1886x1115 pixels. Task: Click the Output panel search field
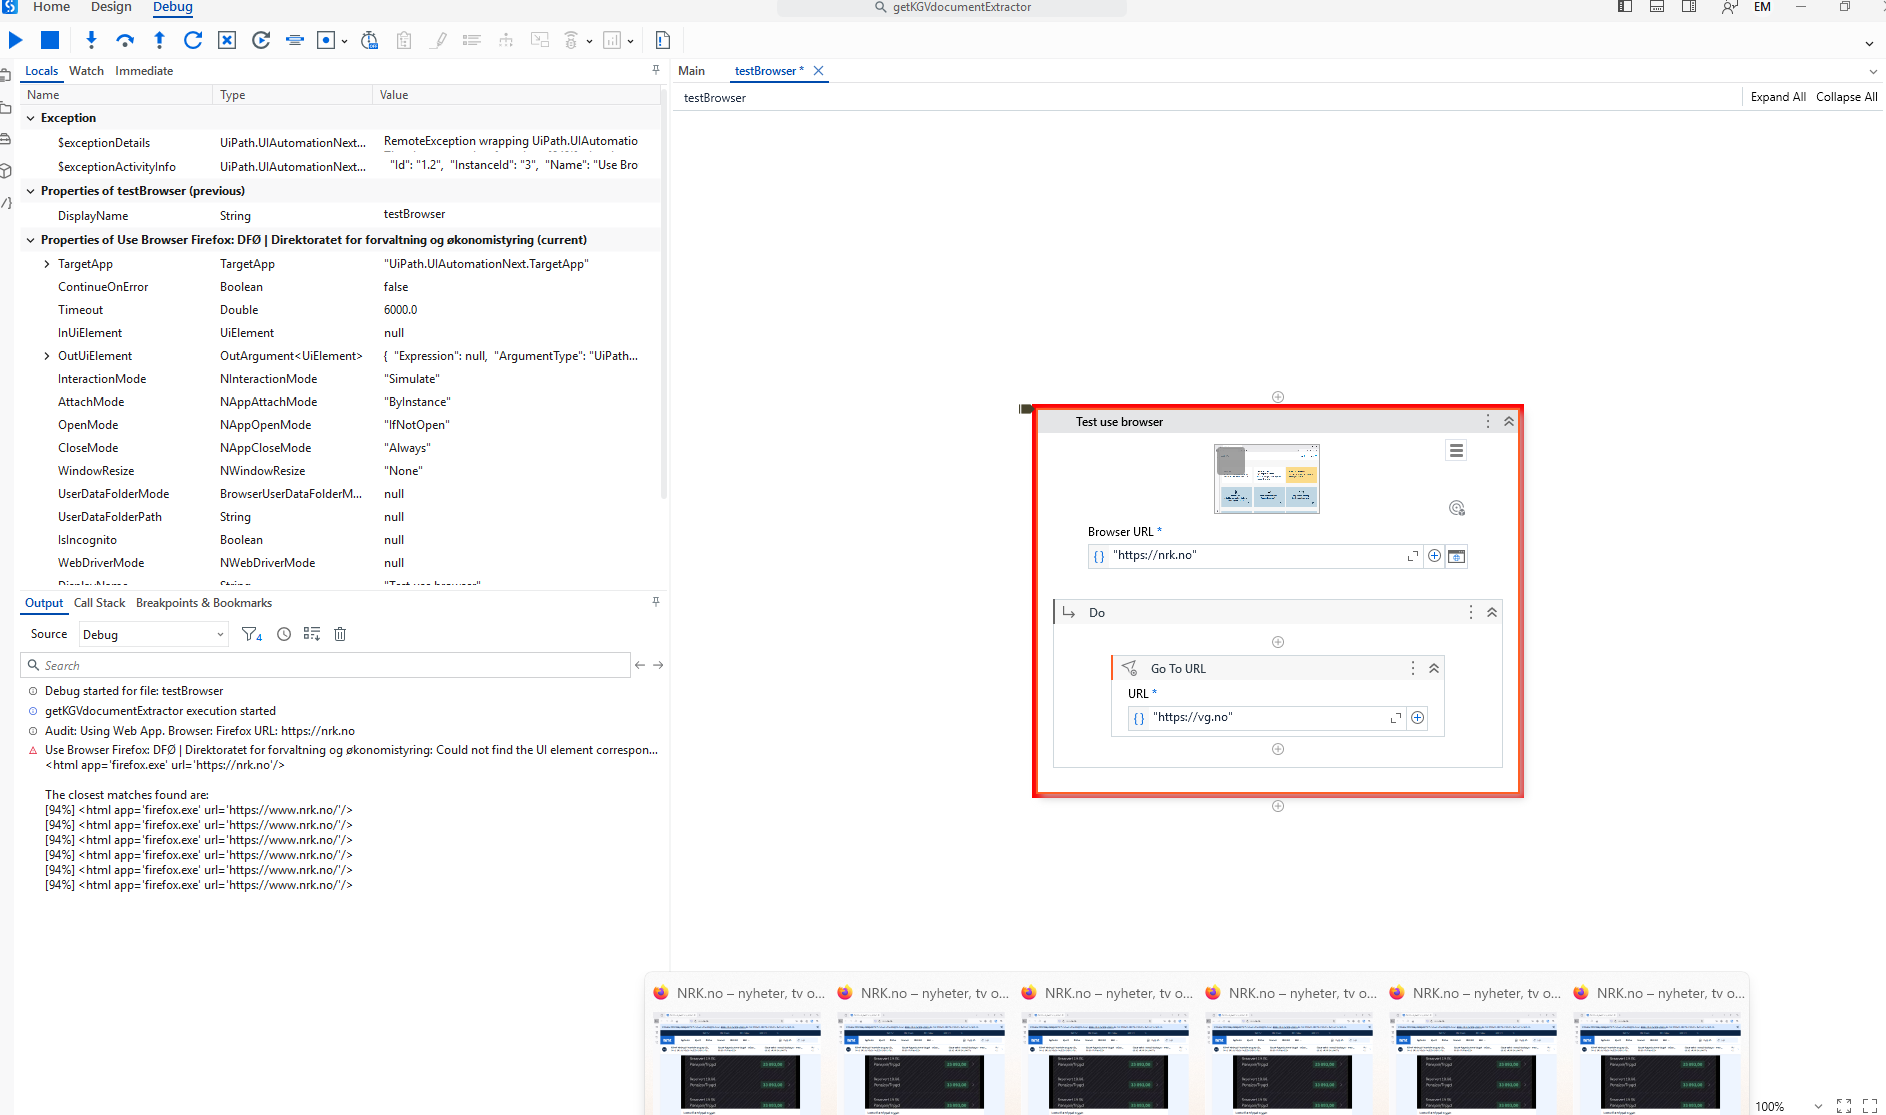(x=325, y=665)
